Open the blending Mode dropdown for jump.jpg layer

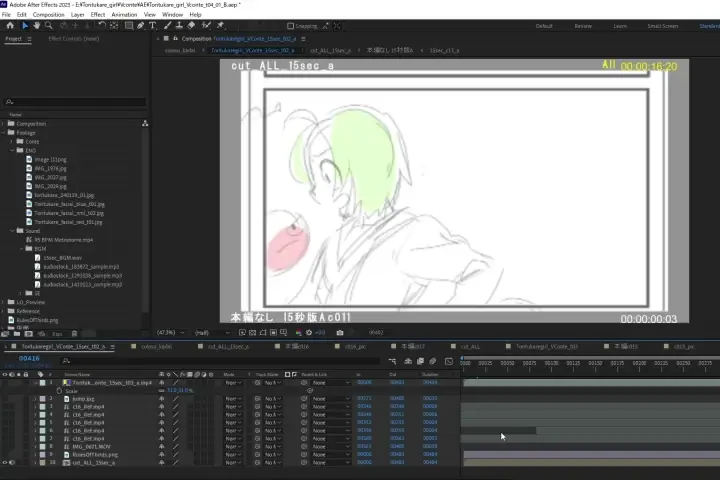pos(233,399)
